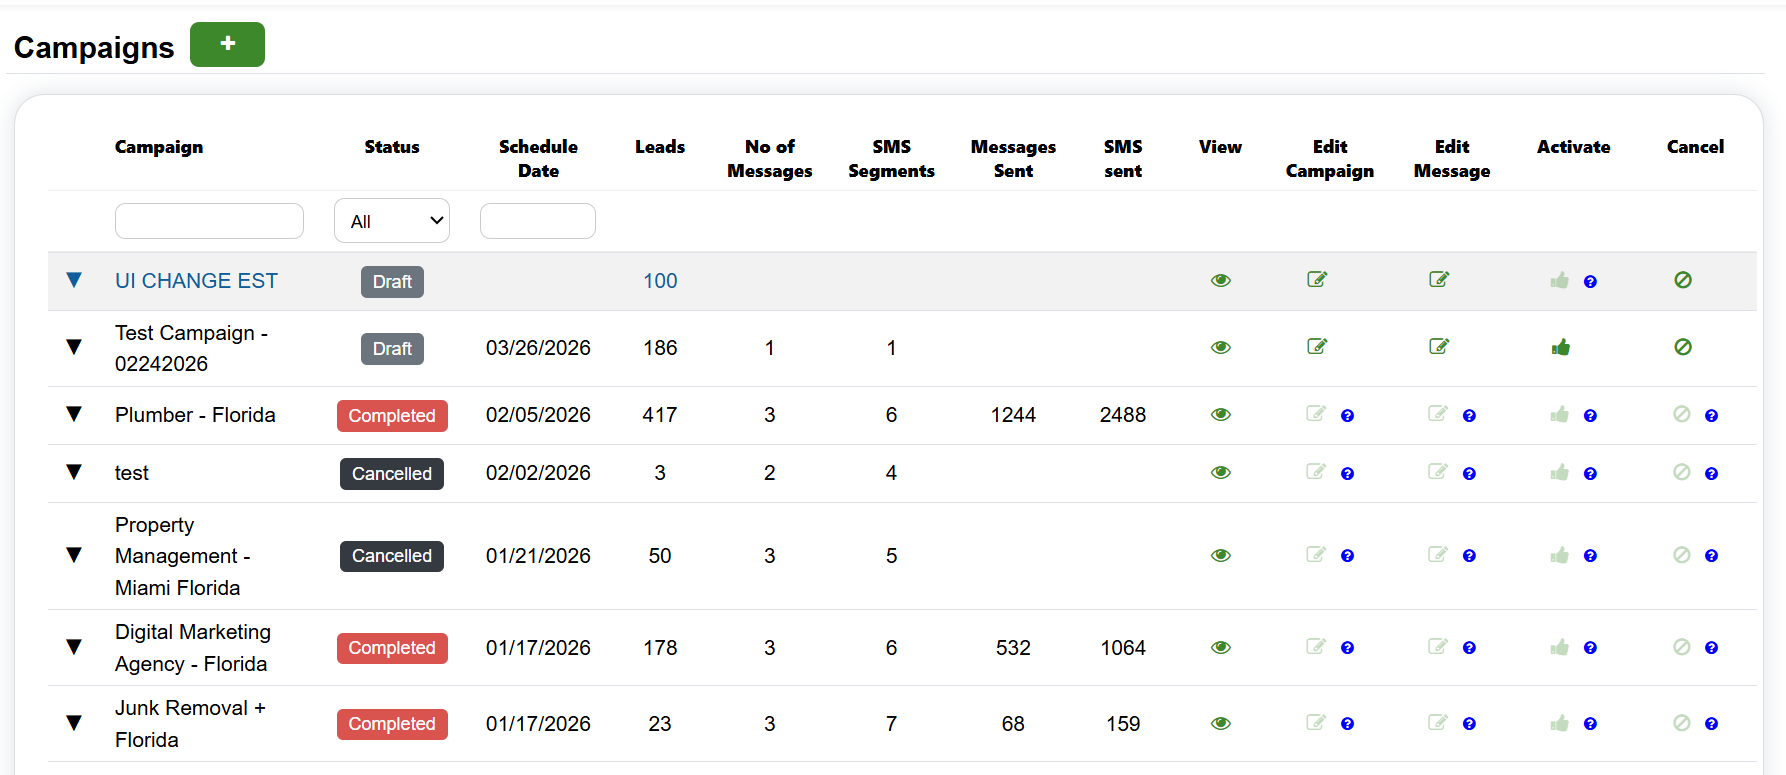Expand the Plumber - Florida row details
Screen dimensions: 1786x775
point(74,415)
